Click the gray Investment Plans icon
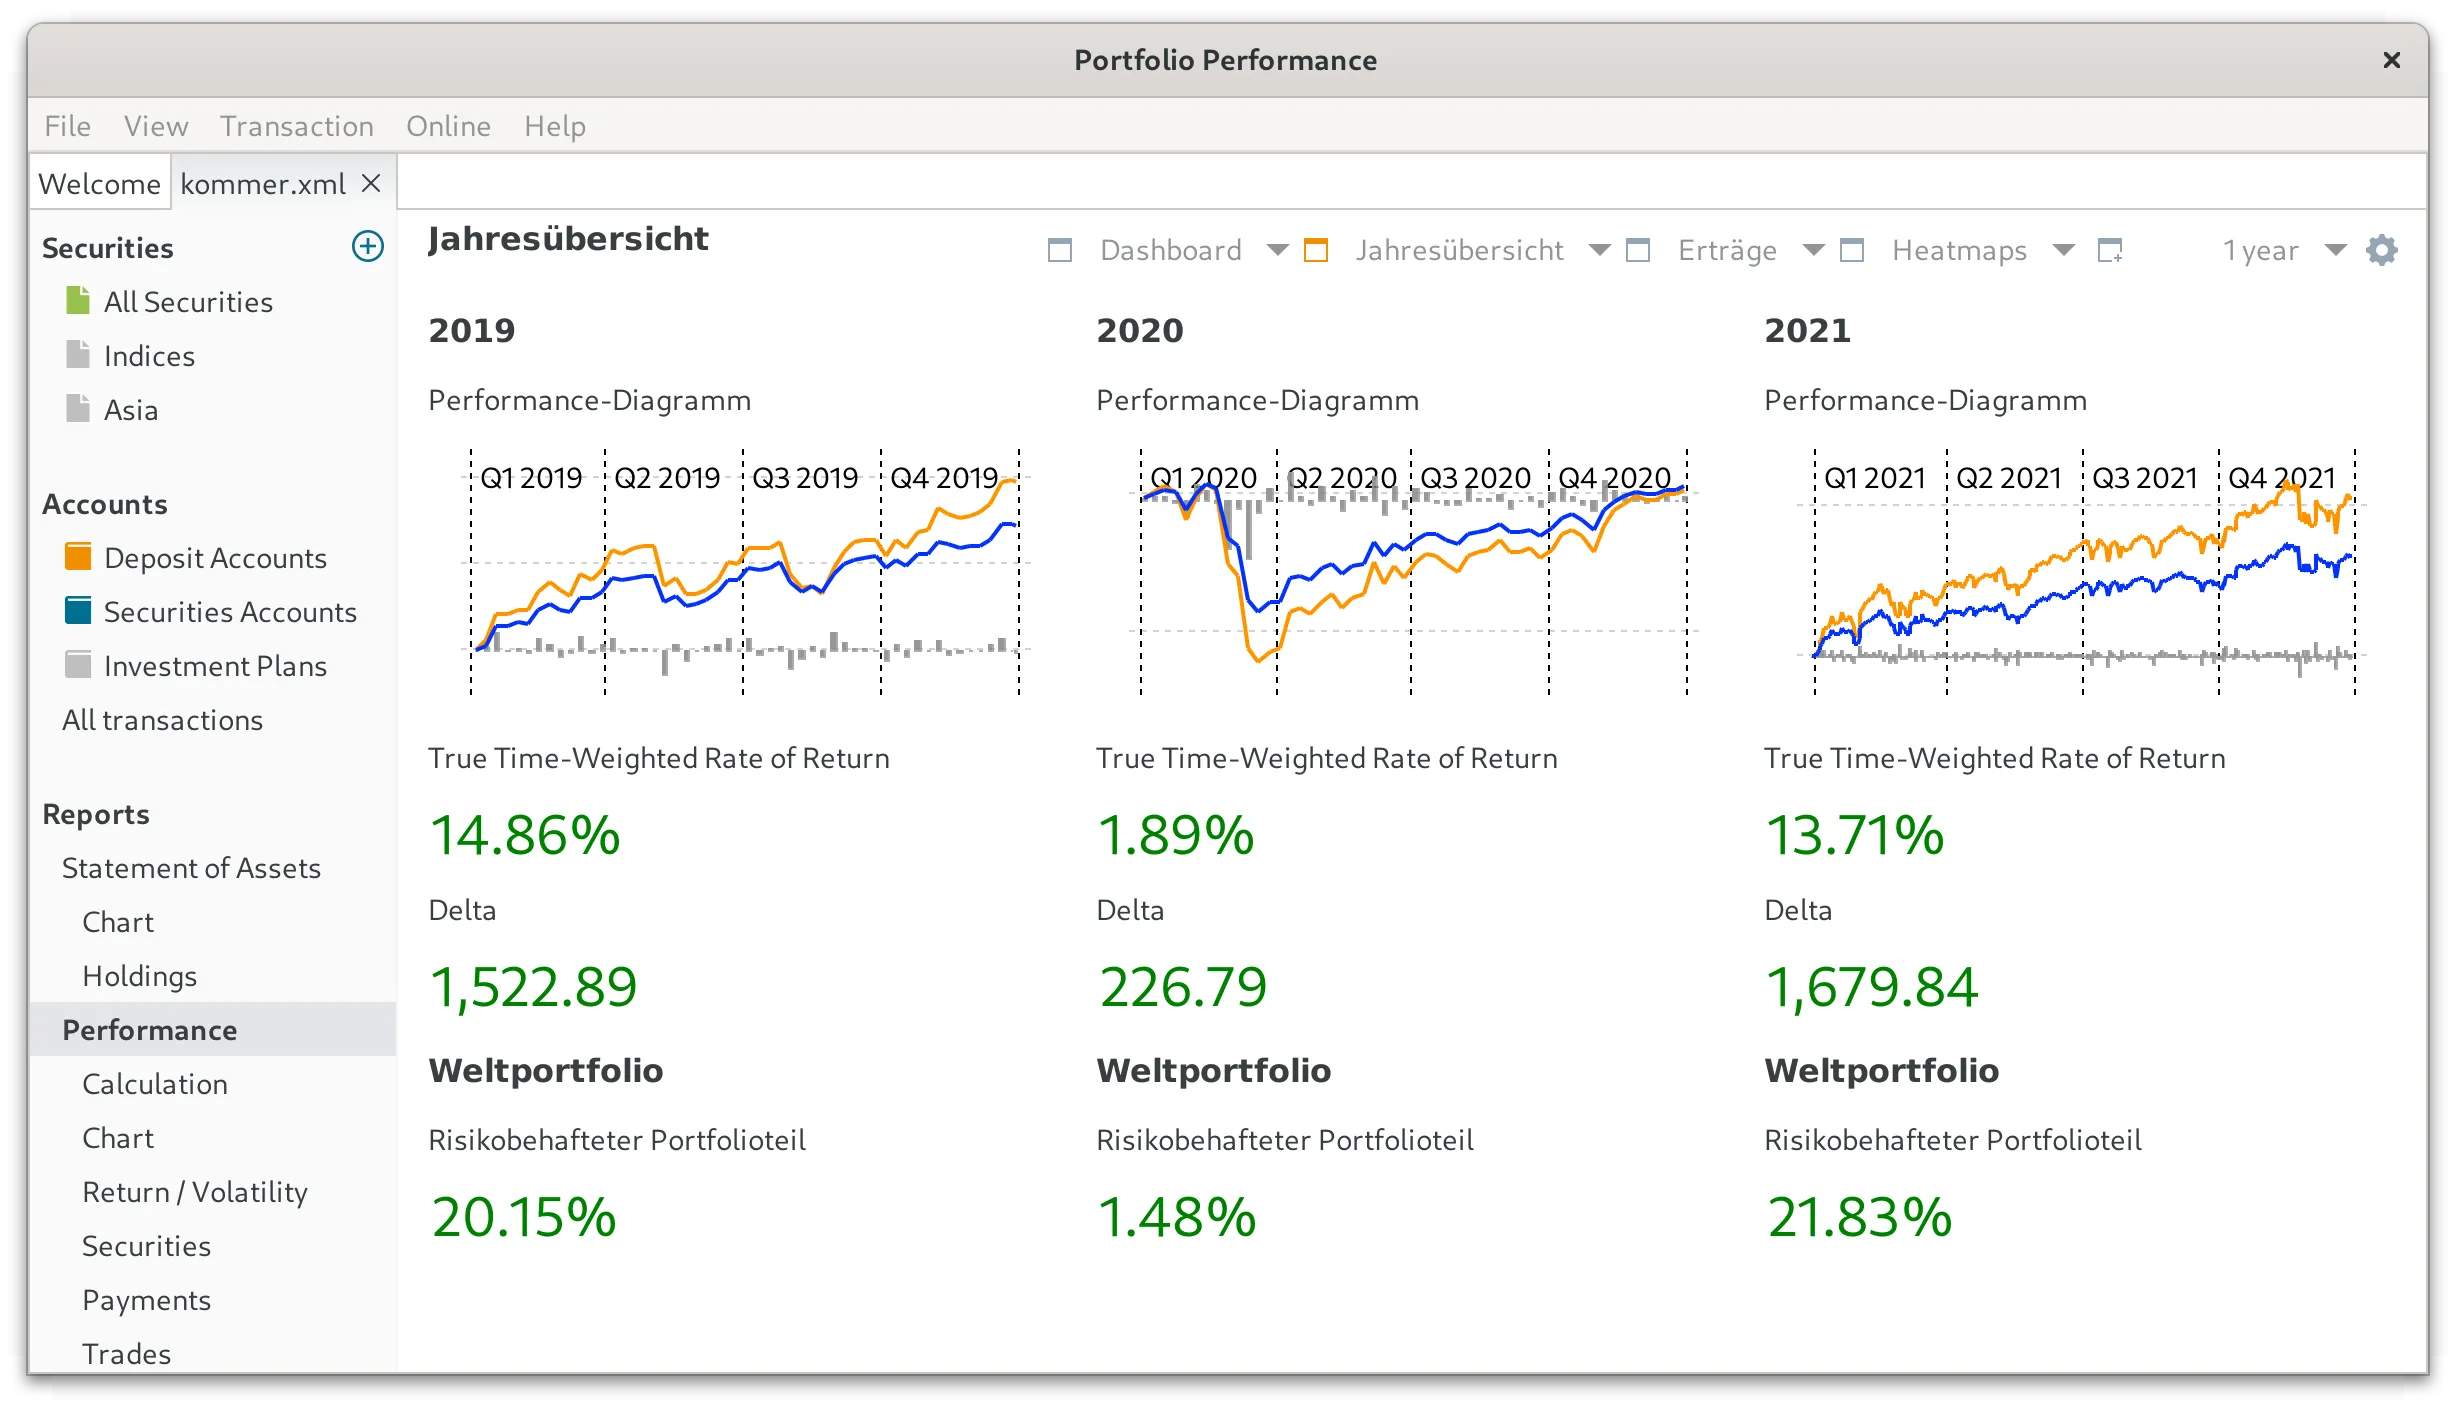The image size is (2456, 1408). [x=78, y=665]
